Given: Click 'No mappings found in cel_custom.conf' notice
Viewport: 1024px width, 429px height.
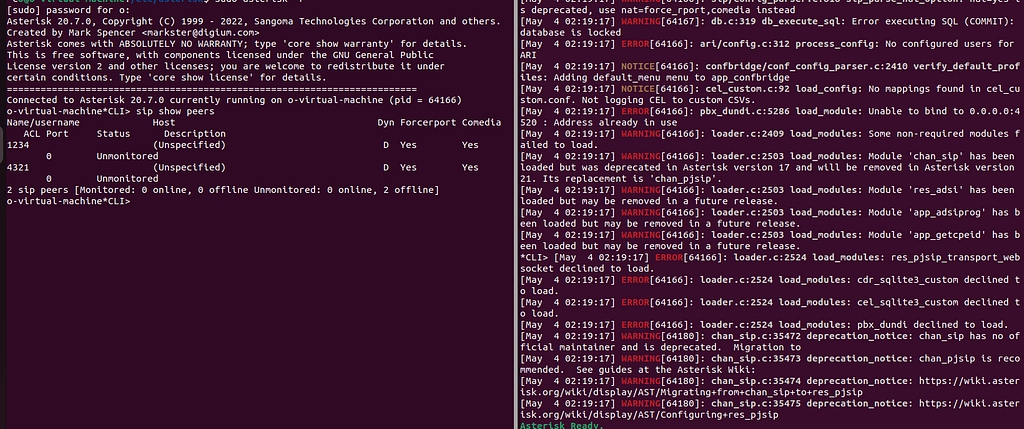Looking at the screenshot, I should pyautogui.click(x=771, y=94).
